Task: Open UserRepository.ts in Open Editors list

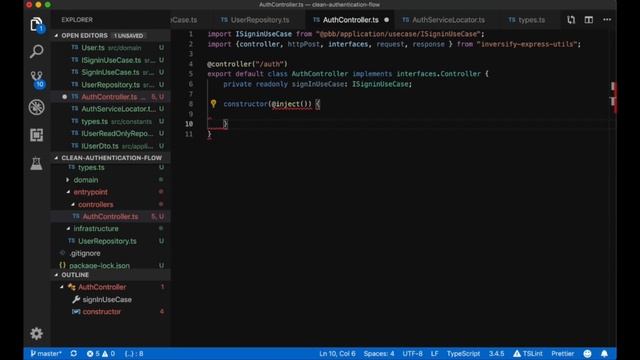Action: 110,84
